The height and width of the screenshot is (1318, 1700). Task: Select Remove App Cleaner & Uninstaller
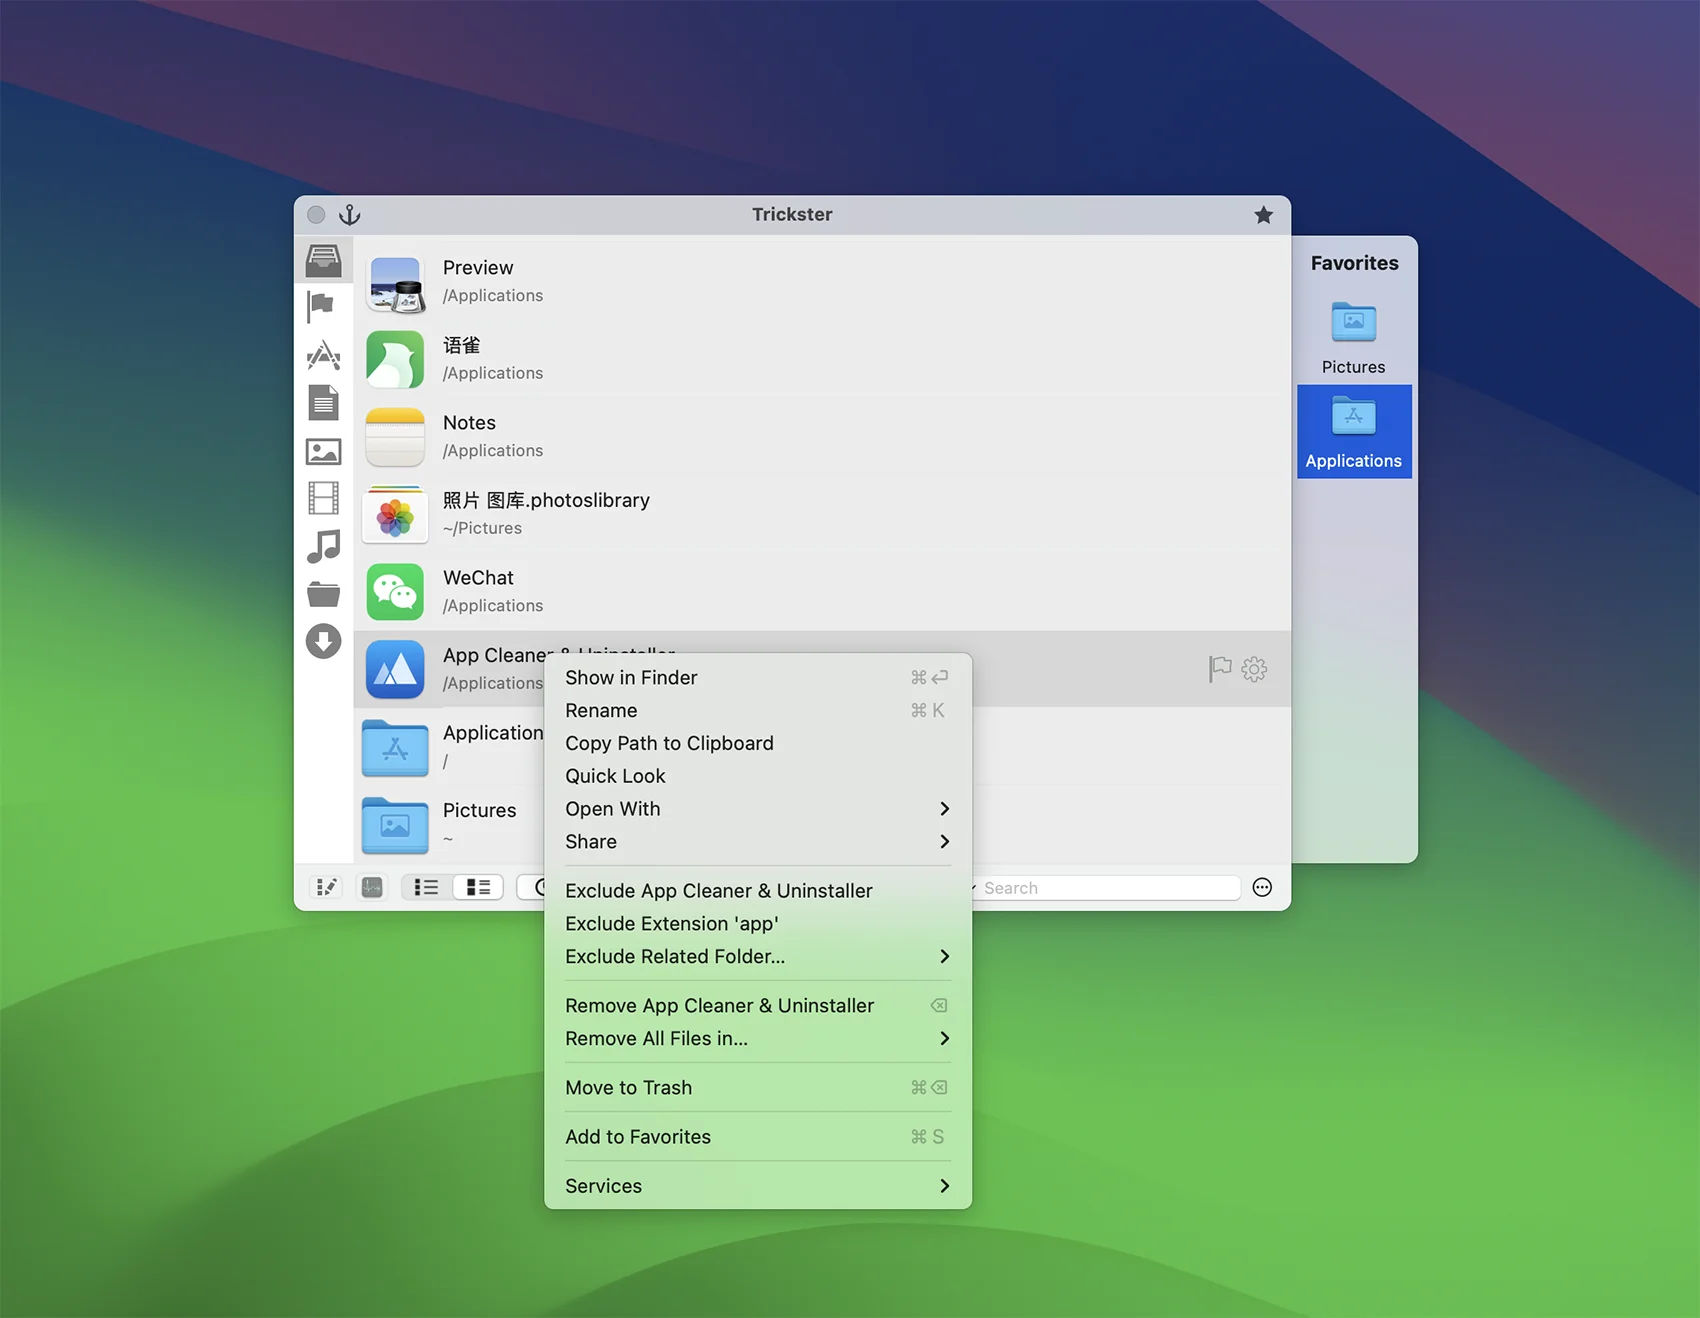(757, 1006)
